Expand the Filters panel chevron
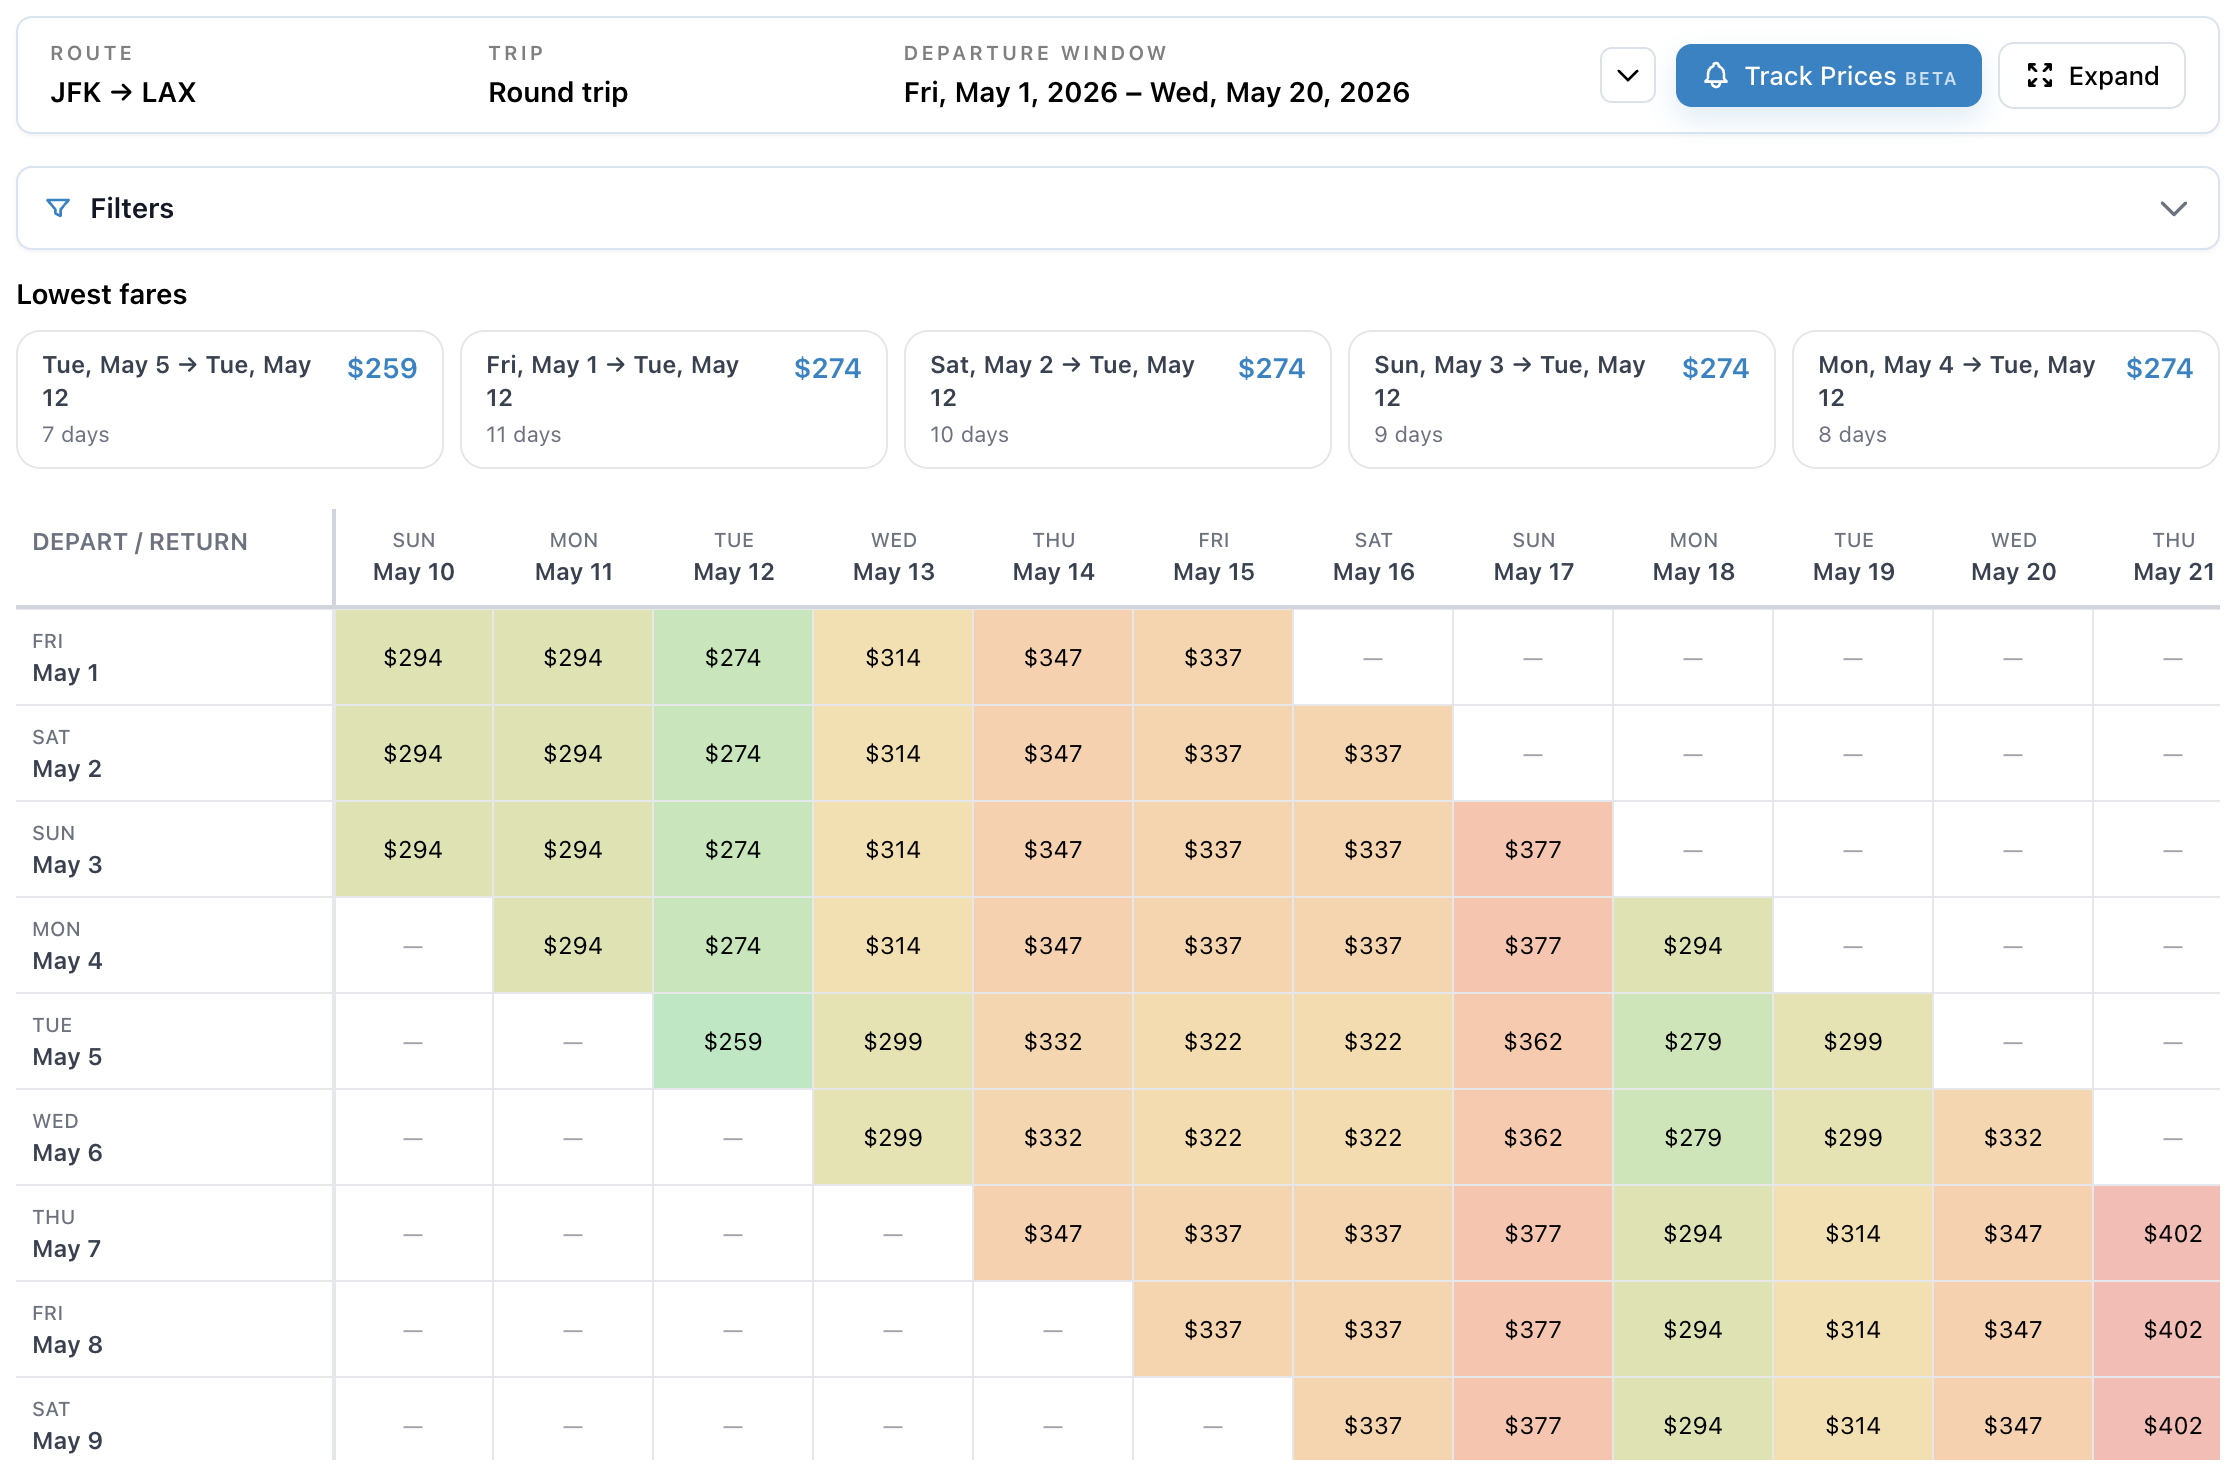The height and width of the screenshot is (1472, 2236). pyautogui.click(x=2173, y=208)
